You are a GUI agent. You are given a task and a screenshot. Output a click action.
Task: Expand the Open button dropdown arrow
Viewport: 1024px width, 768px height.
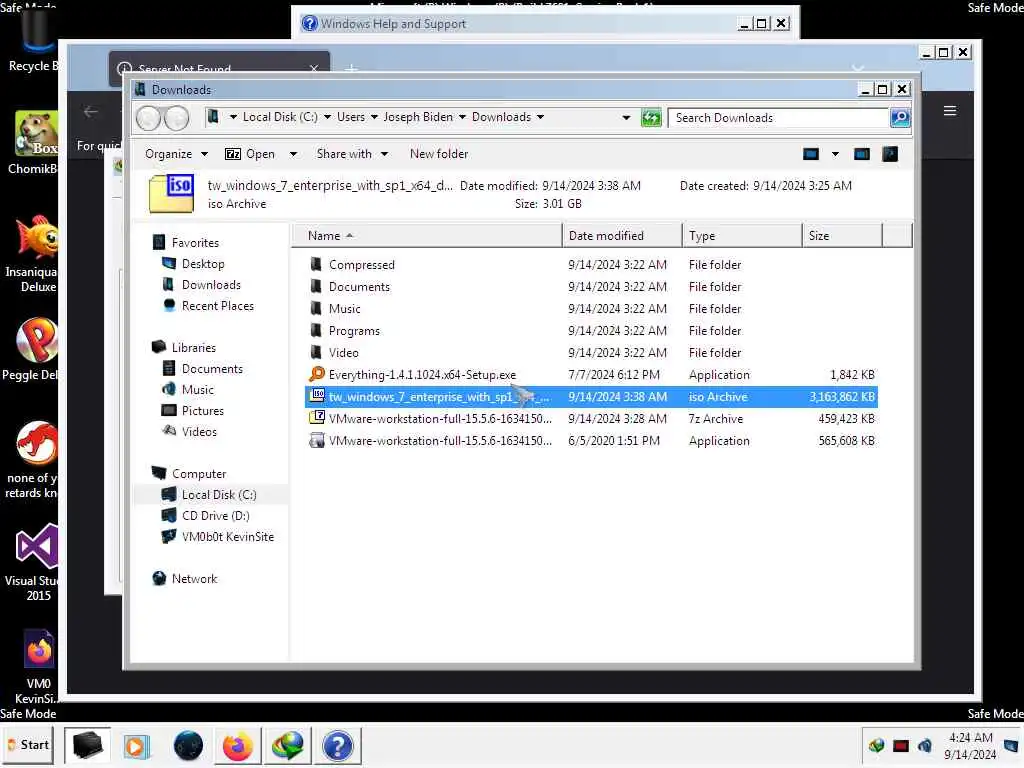tap(293, 154)
